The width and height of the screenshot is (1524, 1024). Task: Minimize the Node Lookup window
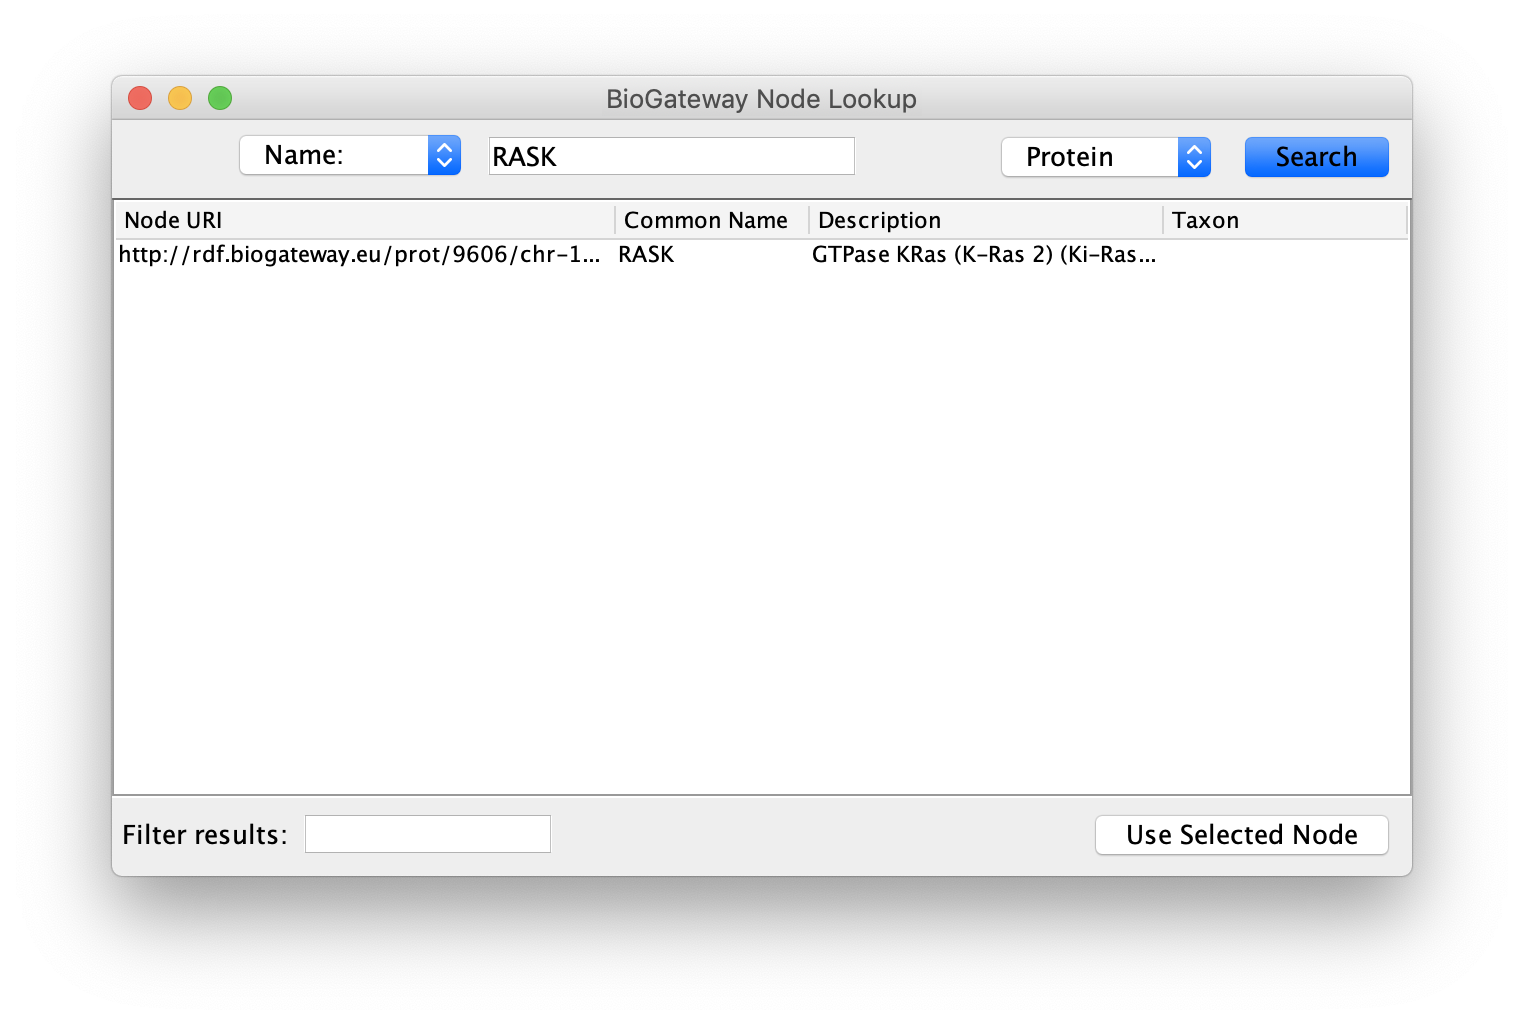pos(180,98)
